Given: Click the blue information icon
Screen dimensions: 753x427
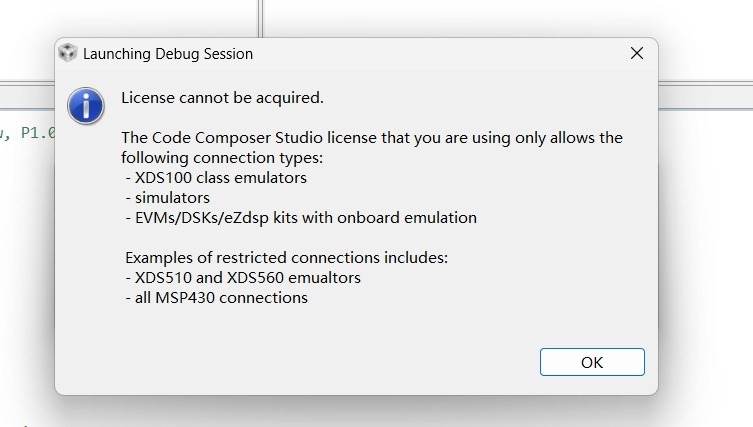Looking at the screenshot, I should (86, 103).
